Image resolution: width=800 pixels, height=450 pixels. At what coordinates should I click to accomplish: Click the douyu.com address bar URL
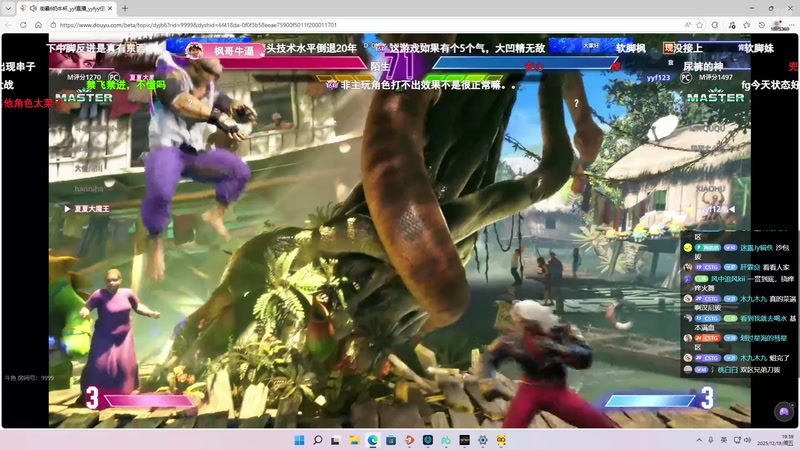click(x=198, y=24)
